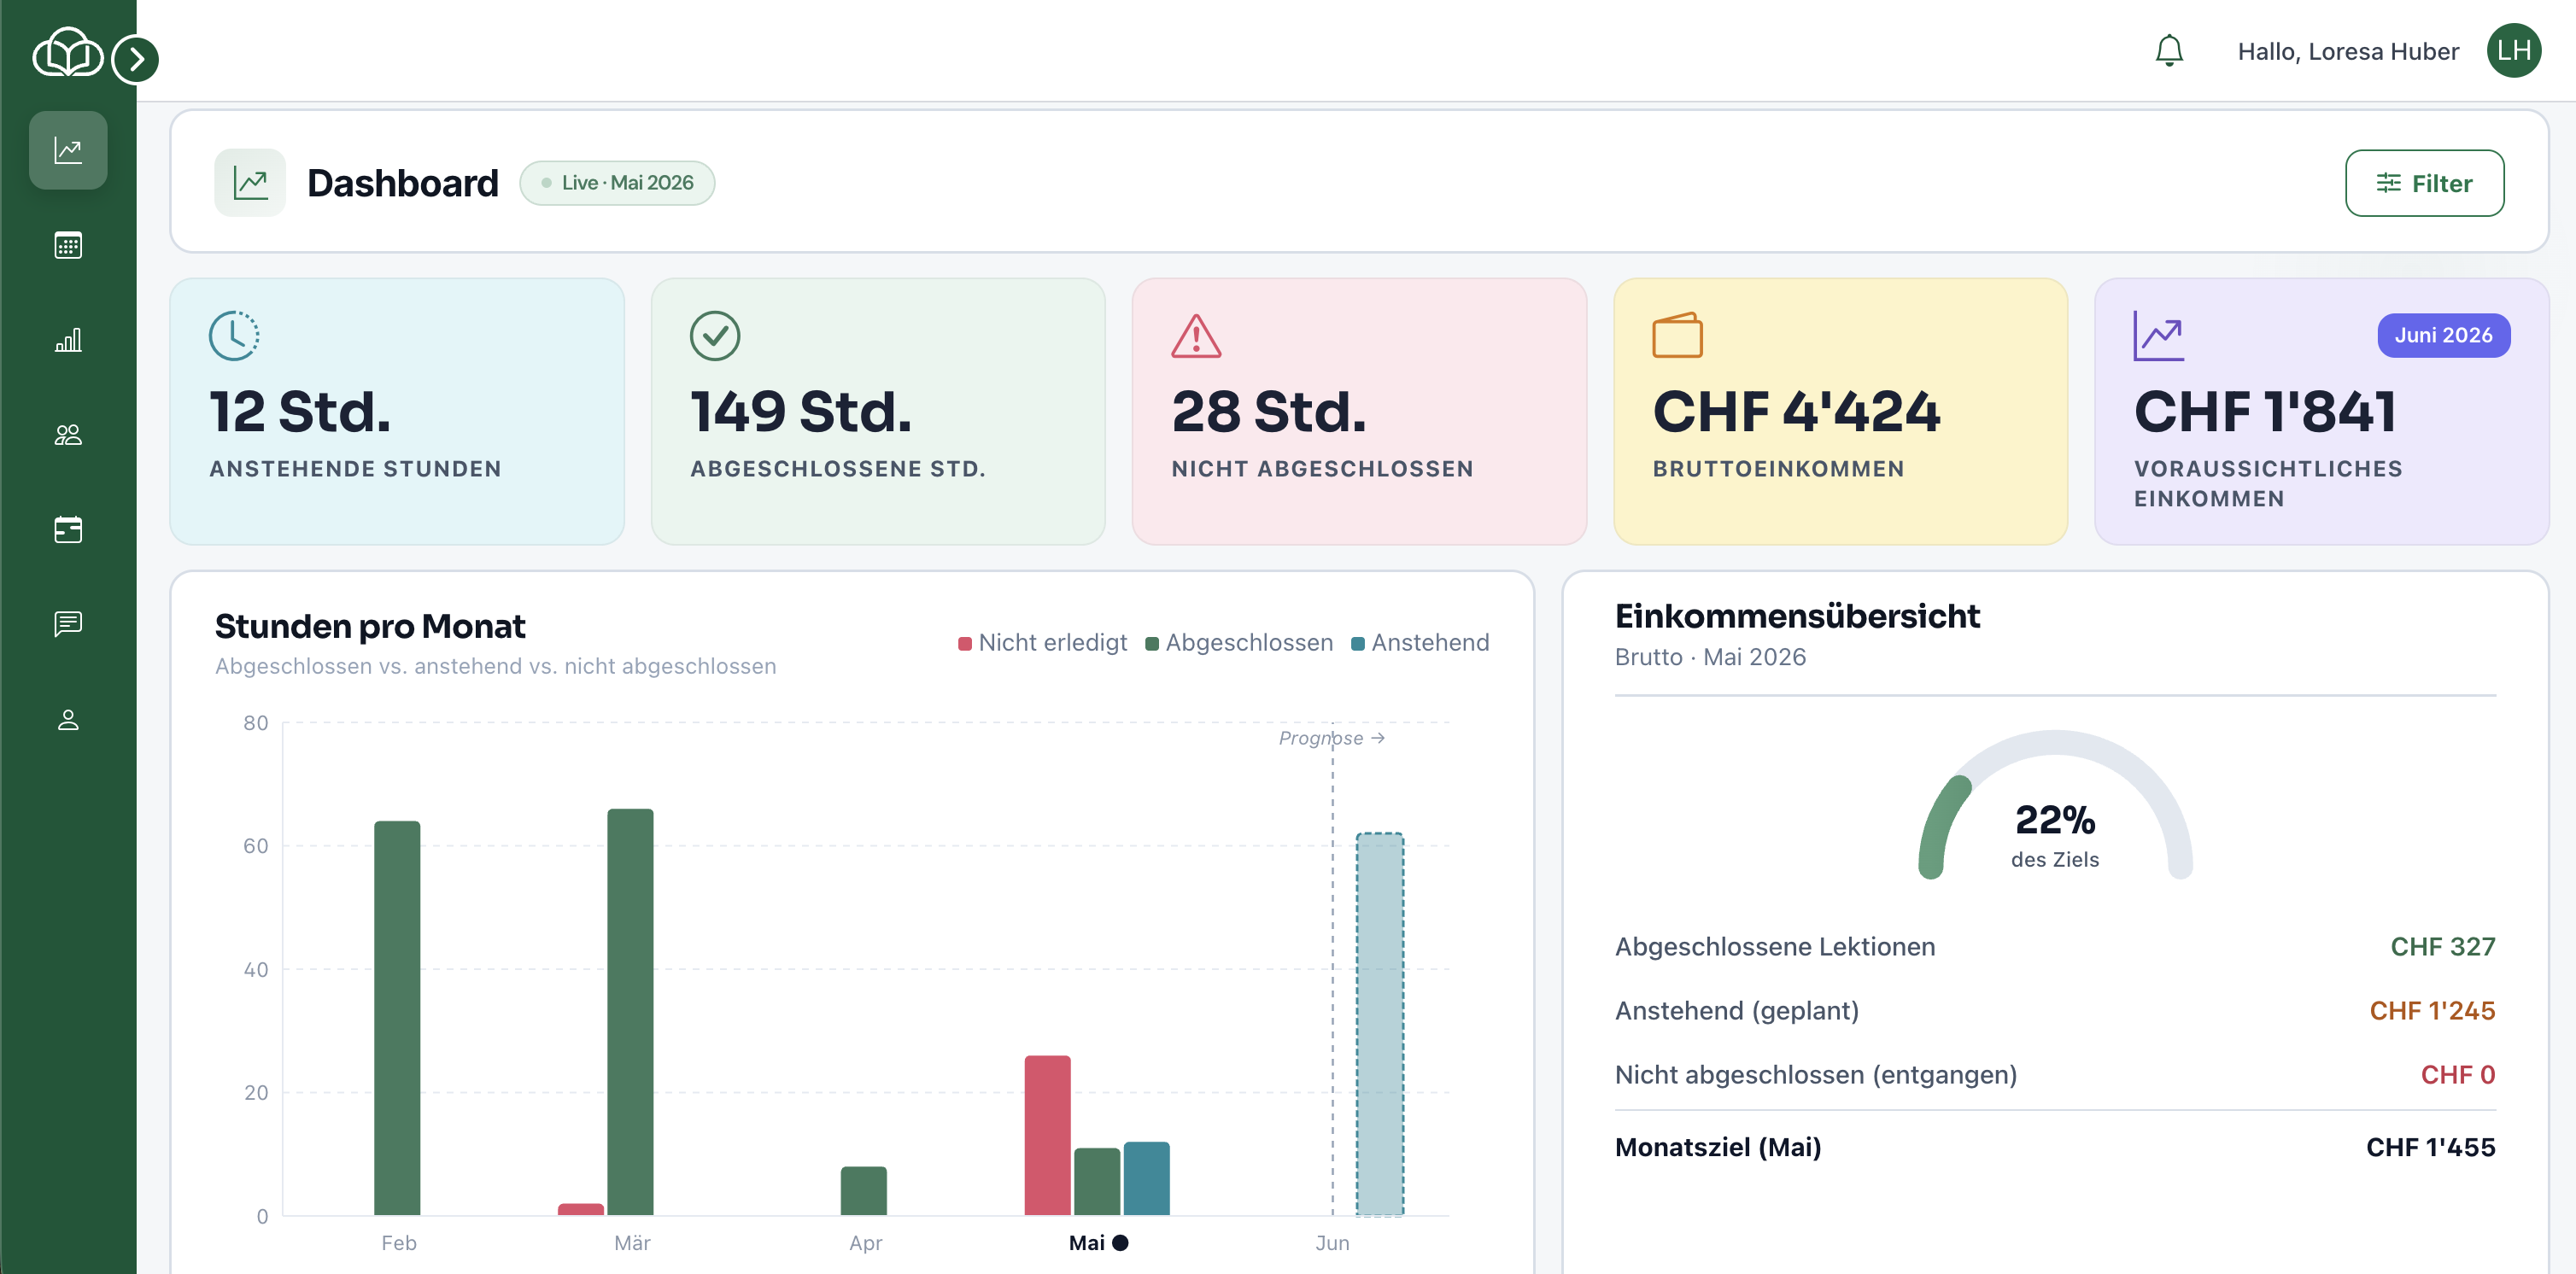Select the CHF 4'424 value

tap(1796, 412)
